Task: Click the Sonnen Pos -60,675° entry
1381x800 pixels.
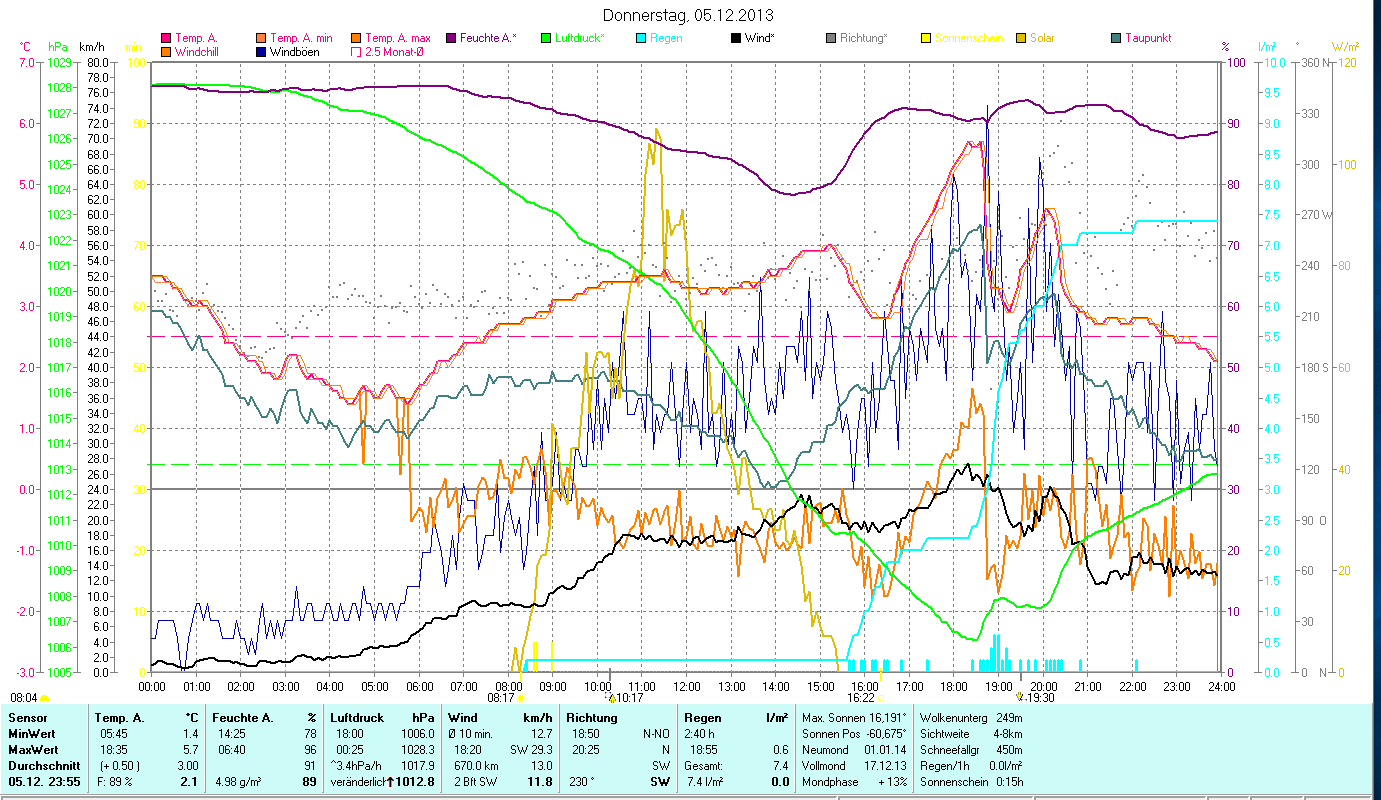Action: pyautogui.click(x=855, y=733)
